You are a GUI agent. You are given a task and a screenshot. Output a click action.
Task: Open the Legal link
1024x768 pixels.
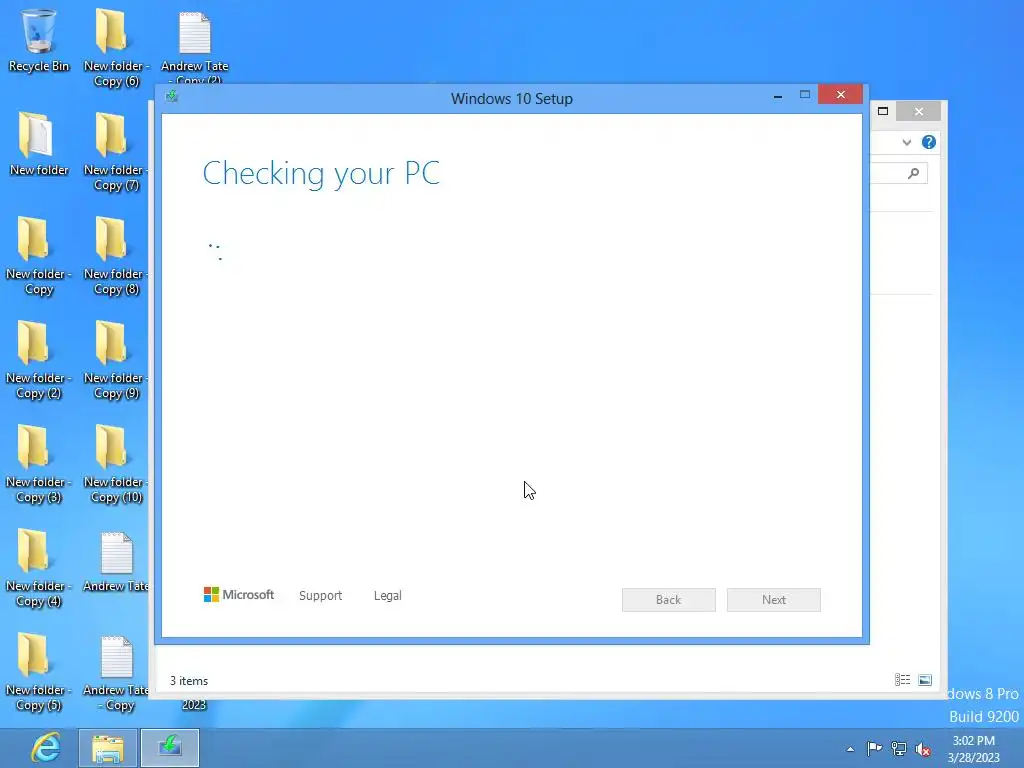click(387, 596)
